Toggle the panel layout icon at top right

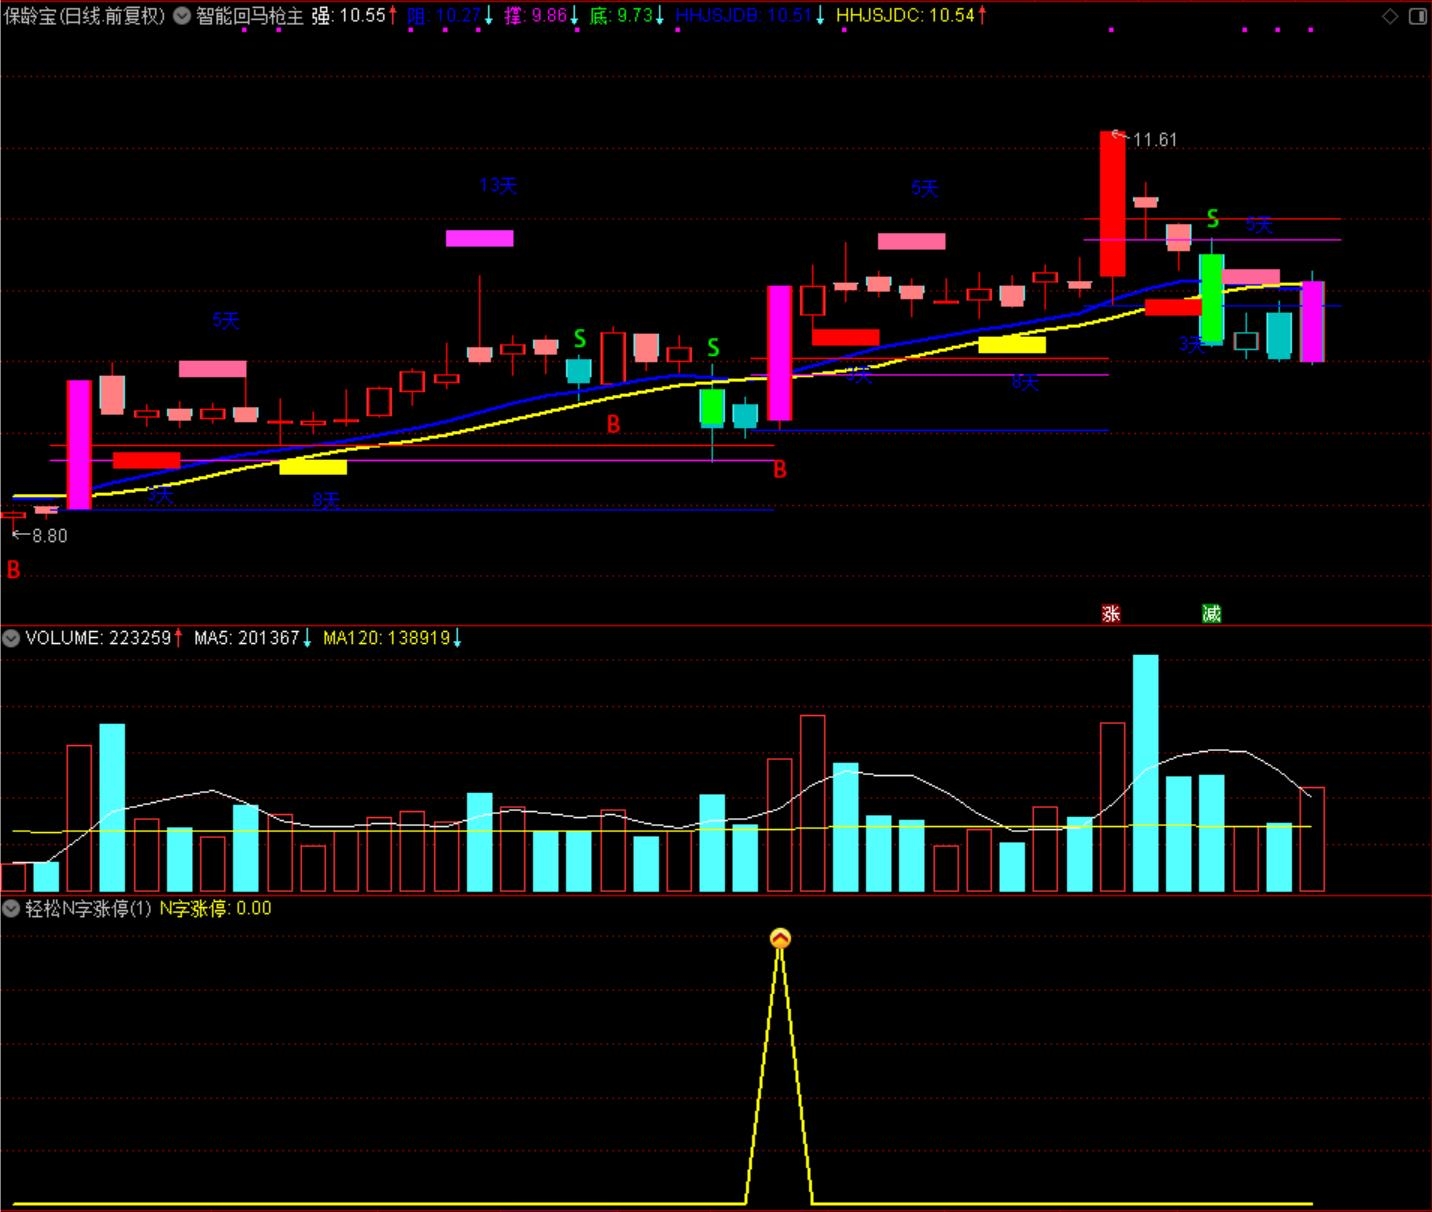(x=1418, y=16)
